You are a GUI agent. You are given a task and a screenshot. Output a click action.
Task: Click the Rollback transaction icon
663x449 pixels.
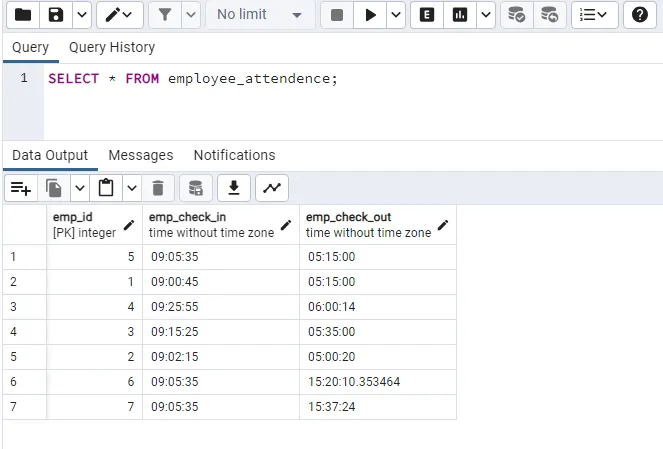tap(549, 15)
